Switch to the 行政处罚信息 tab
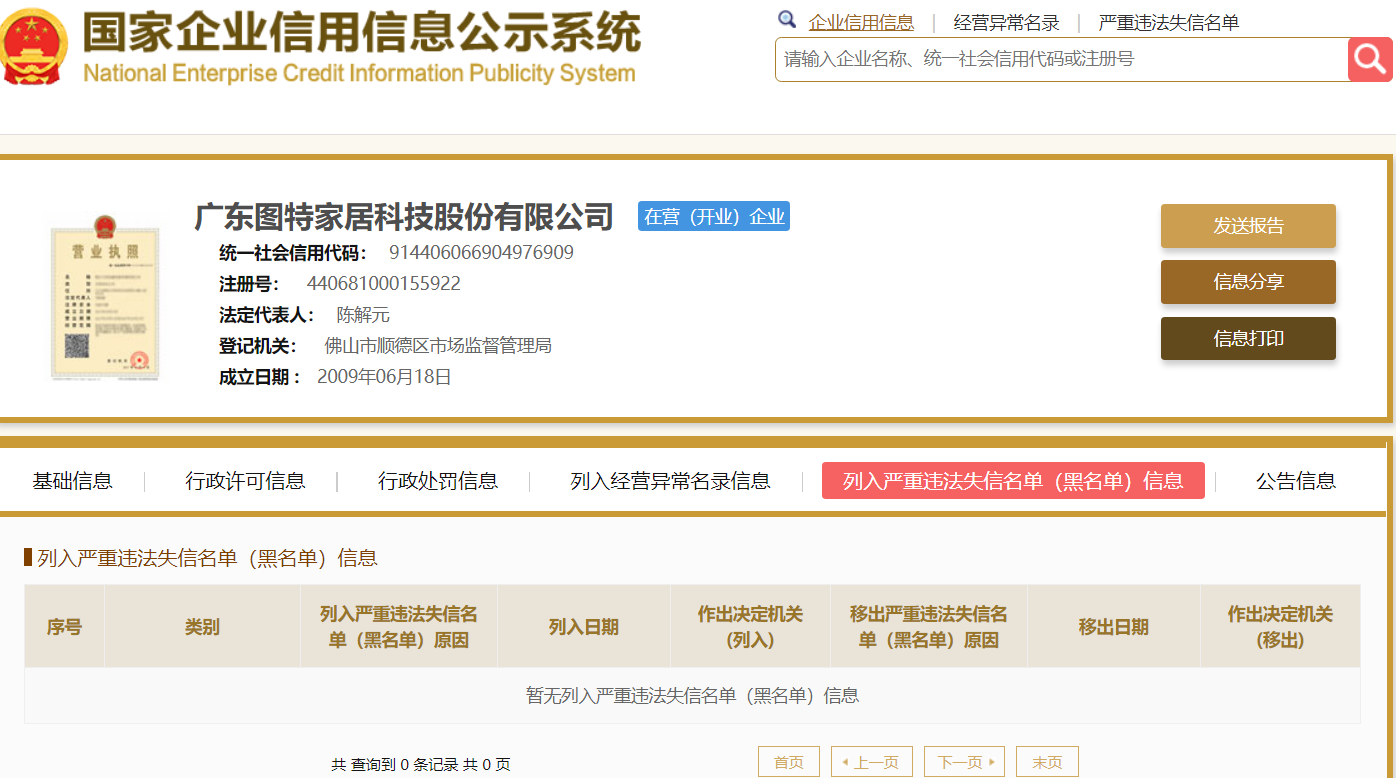The height and width of the screenshot is (778, 1396). 438,481
